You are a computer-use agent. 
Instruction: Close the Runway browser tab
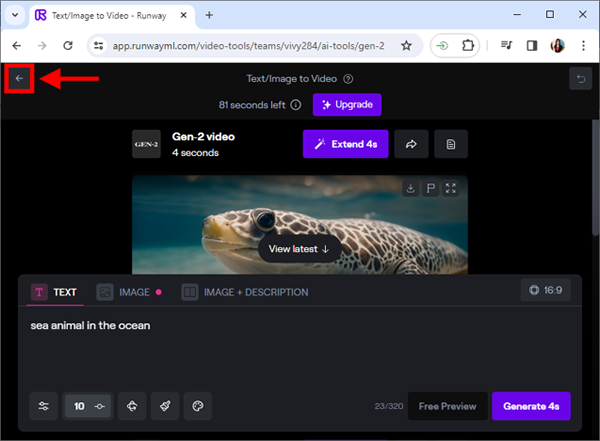pyautogui.click(x=183, y=15)
